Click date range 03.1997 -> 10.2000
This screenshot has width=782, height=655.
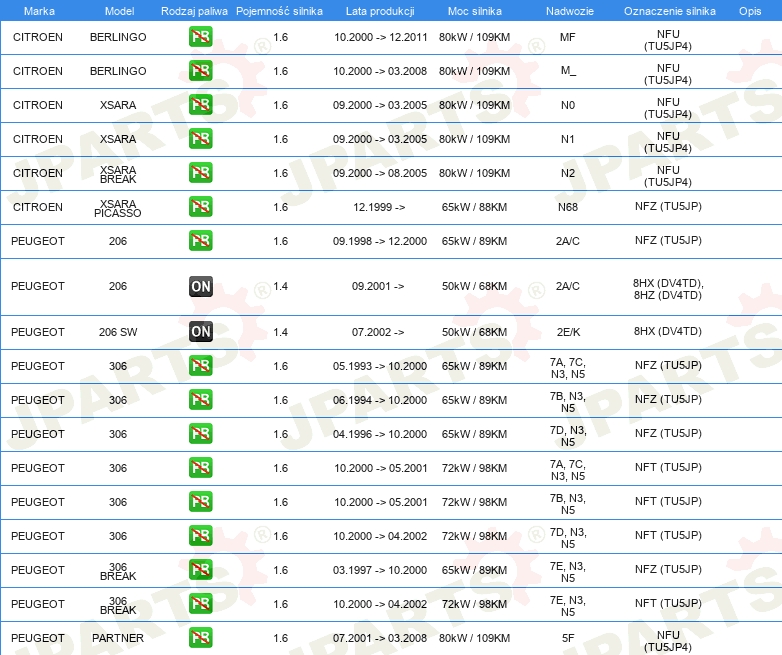pyautogui.click(x=380, y=570)
